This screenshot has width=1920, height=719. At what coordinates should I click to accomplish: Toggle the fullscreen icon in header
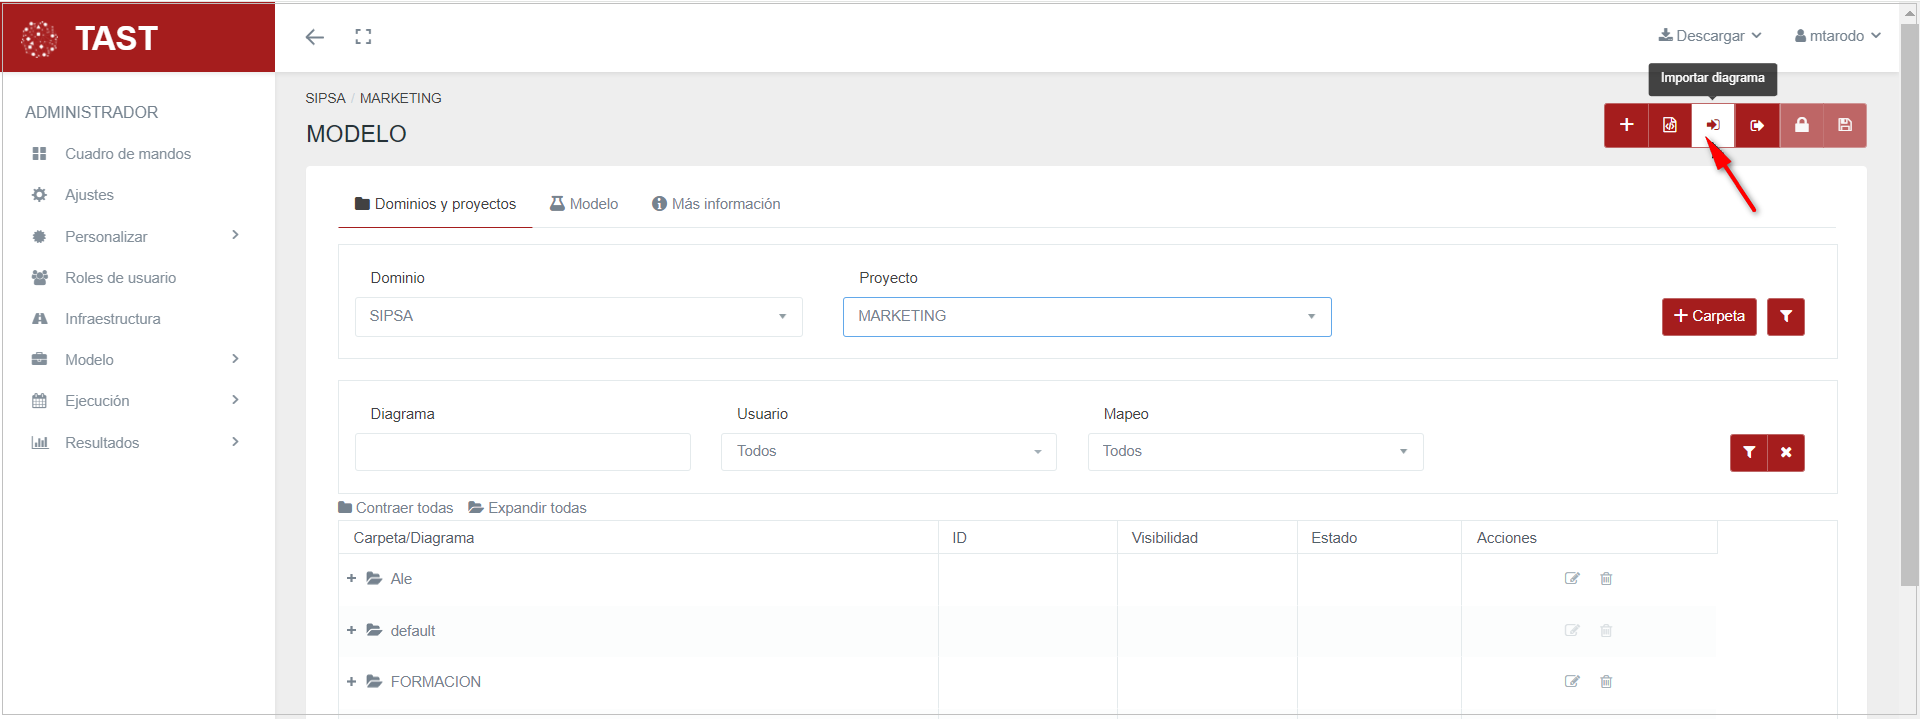(363, 37)
